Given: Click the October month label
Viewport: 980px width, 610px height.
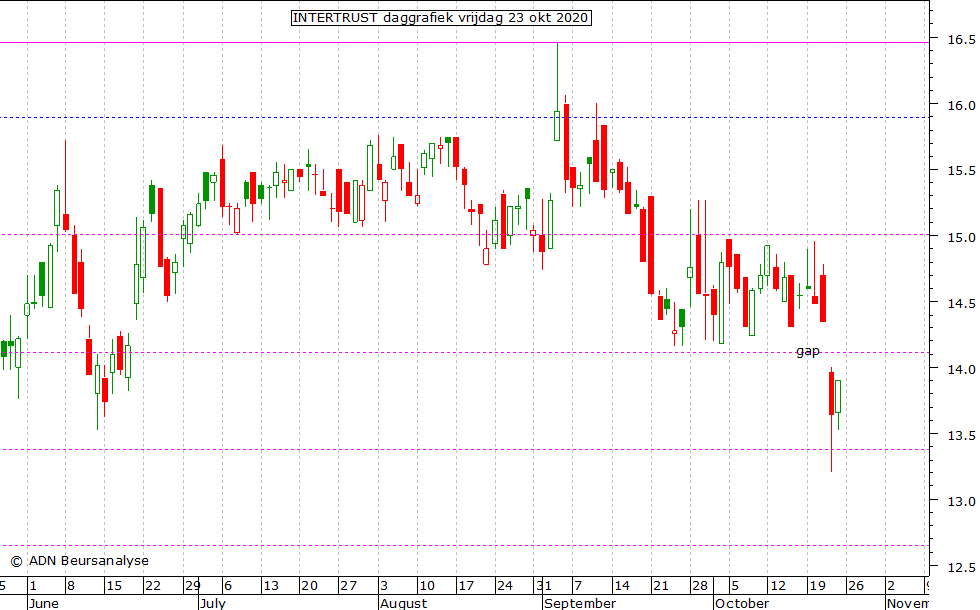Looking at the screenshot, I should point(742,603).
